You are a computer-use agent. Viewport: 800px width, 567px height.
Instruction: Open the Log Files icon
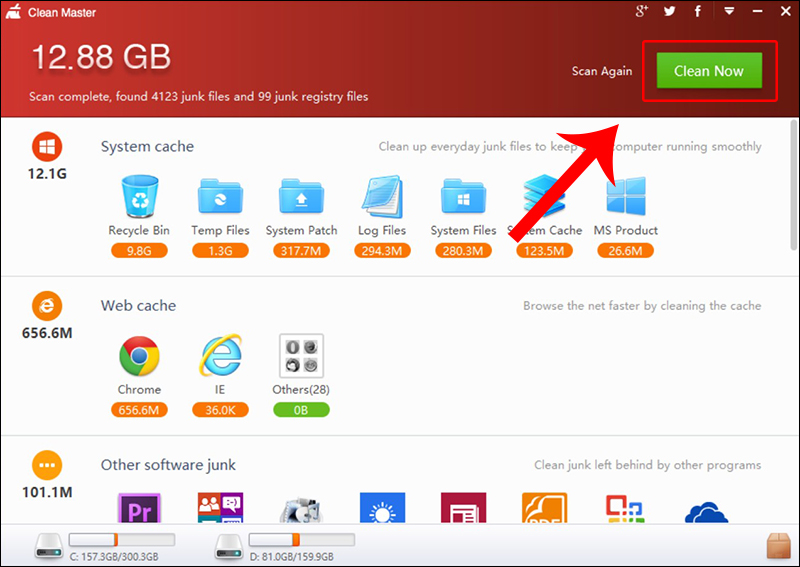pyautogui.click(x=382, y=196)
